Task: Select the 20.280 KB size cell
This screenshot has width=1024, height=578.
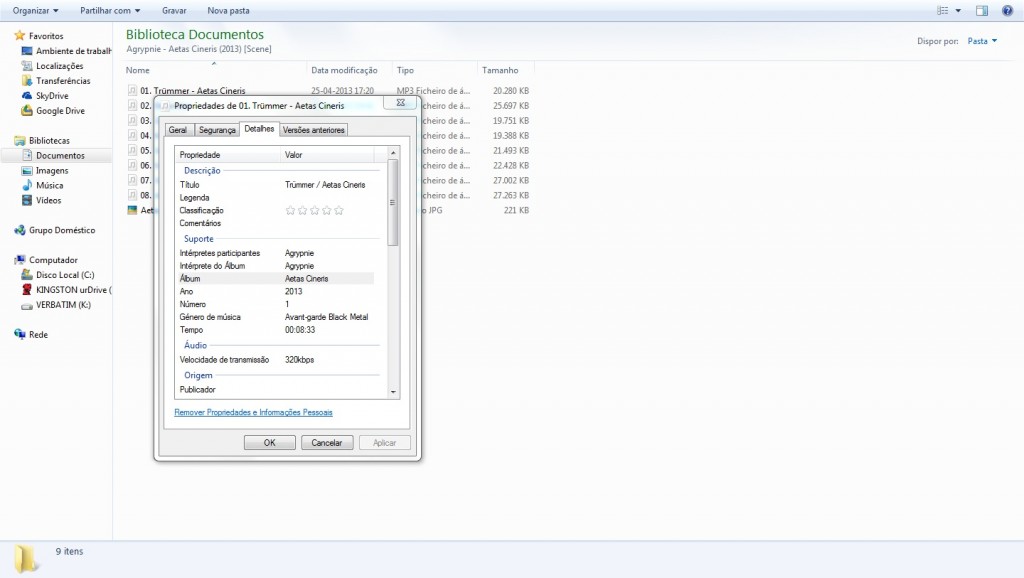Action: 511,91
